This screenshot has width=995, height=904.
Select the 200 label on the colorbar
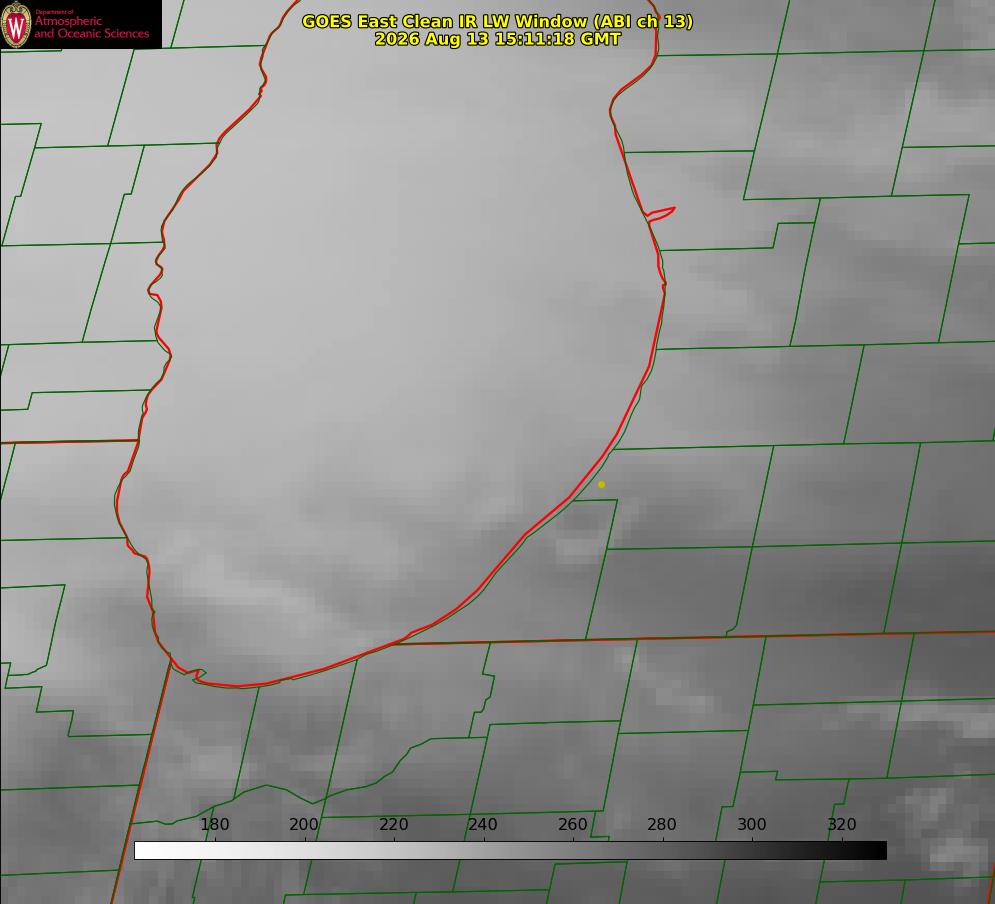(x=304, y=824)
